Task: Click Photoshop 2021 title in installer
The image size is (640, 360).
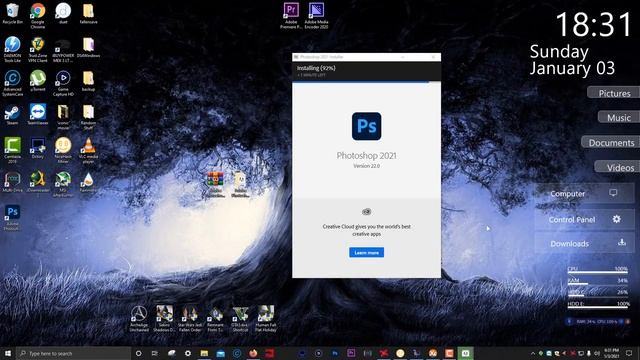Action: pyautogui.click(x=367, y=156)
